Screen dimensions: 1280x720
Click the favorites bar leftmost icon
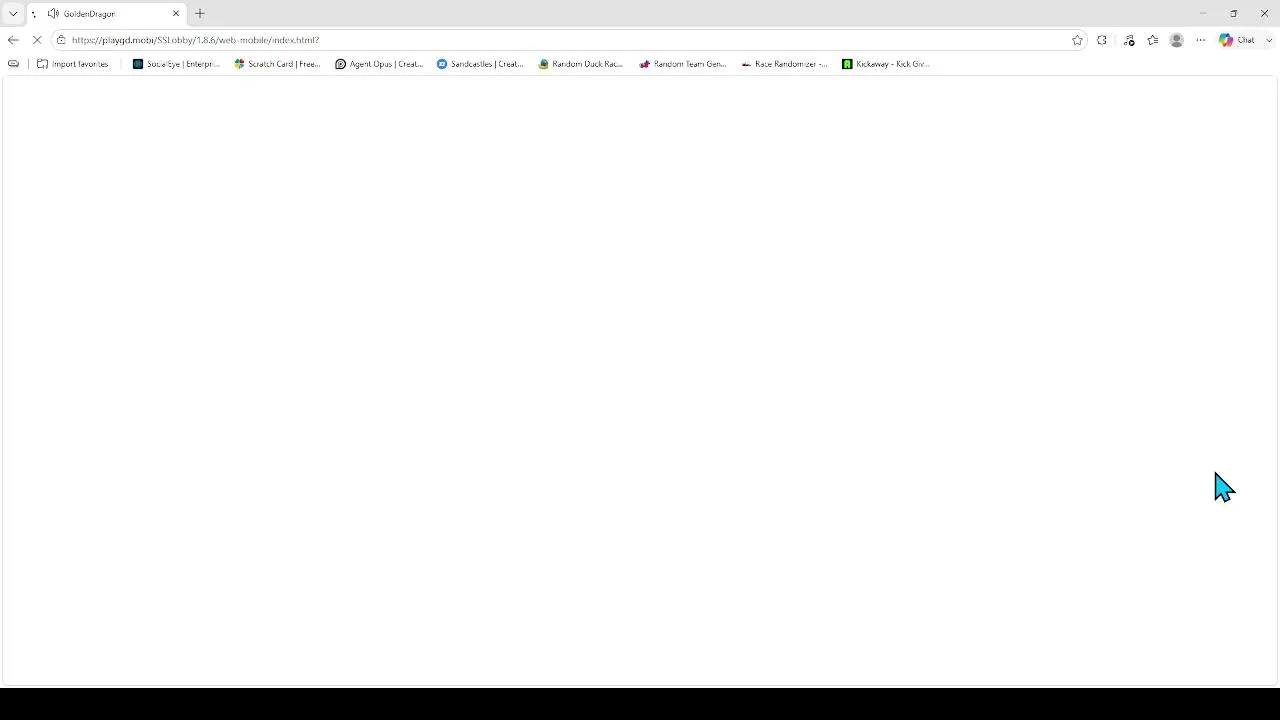13,64
